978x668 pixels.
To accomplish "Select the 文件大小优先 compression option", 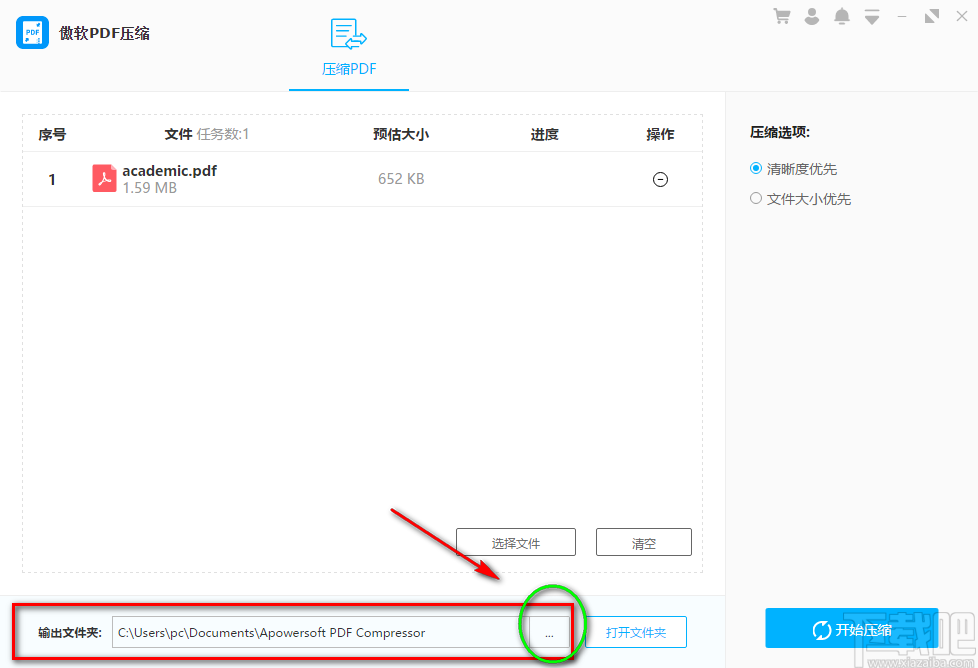I will tap(756, 198).
